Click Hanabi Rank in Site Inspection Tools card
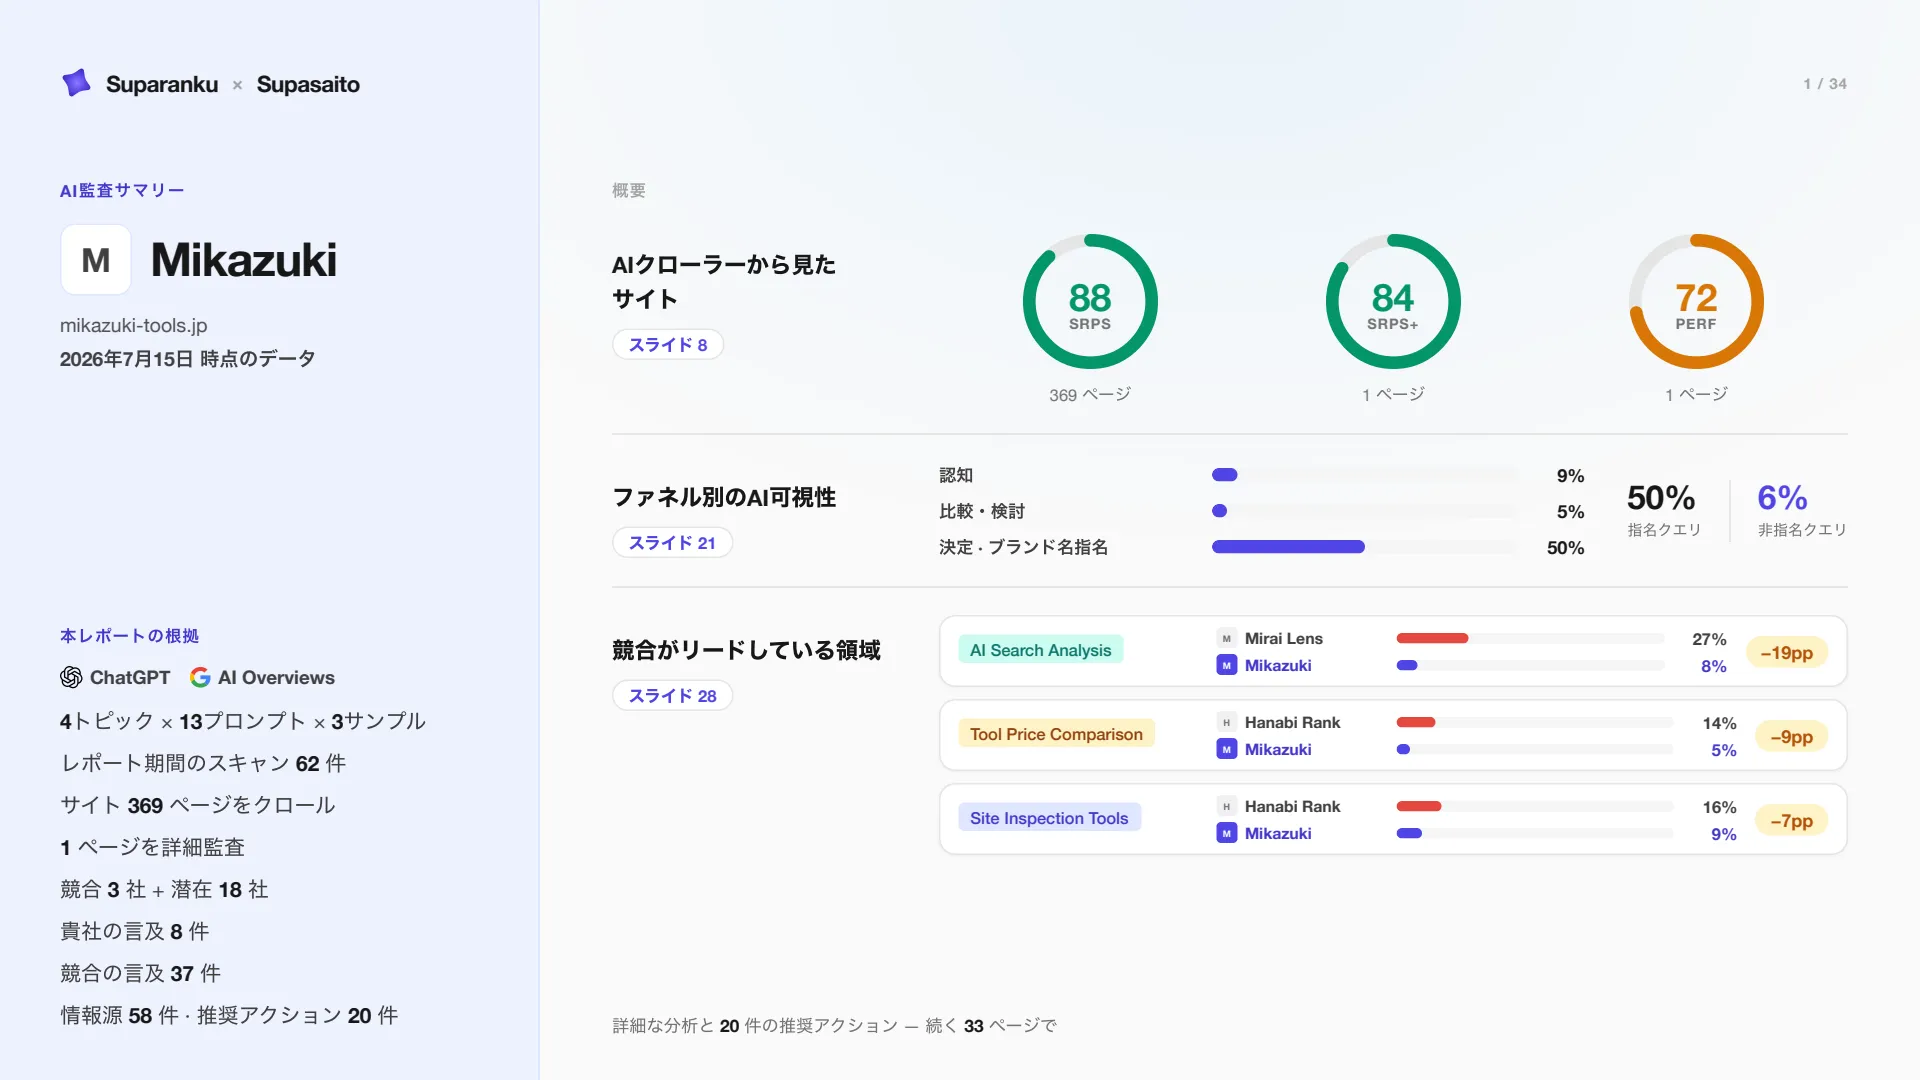 [1292, 806]
